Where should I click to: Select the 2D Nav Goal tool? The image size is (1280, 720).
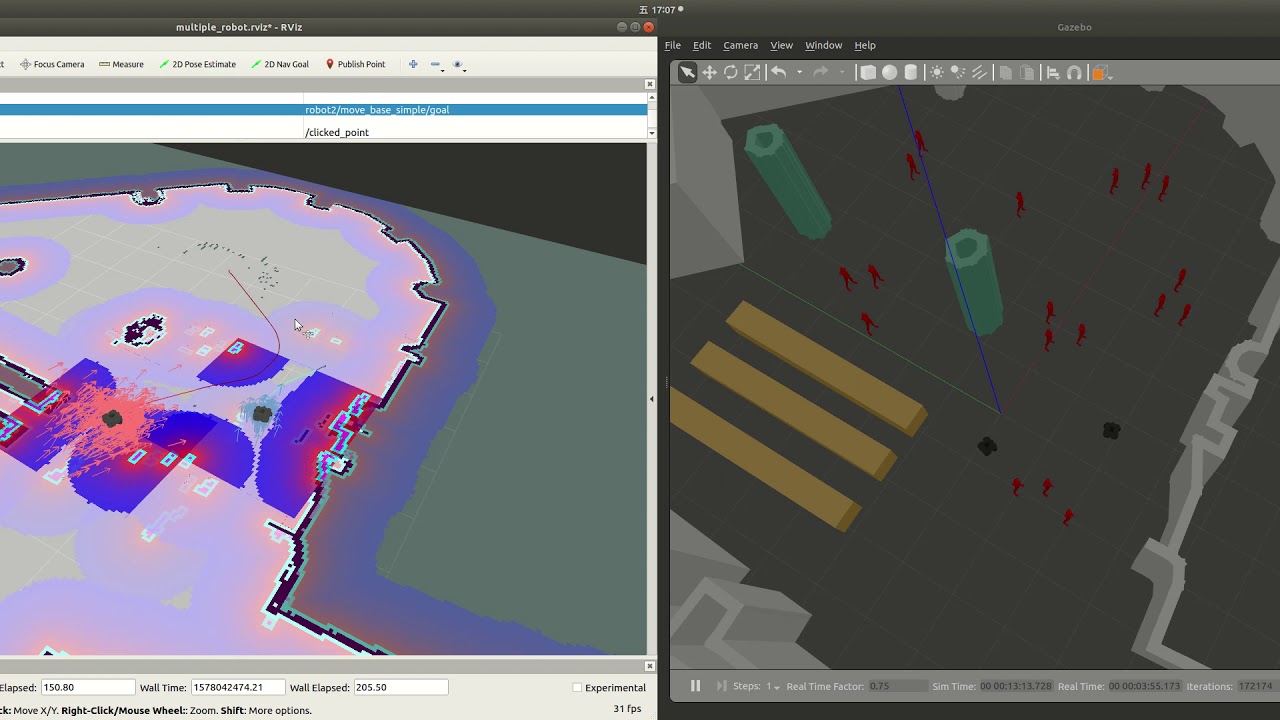coord(280,64)
